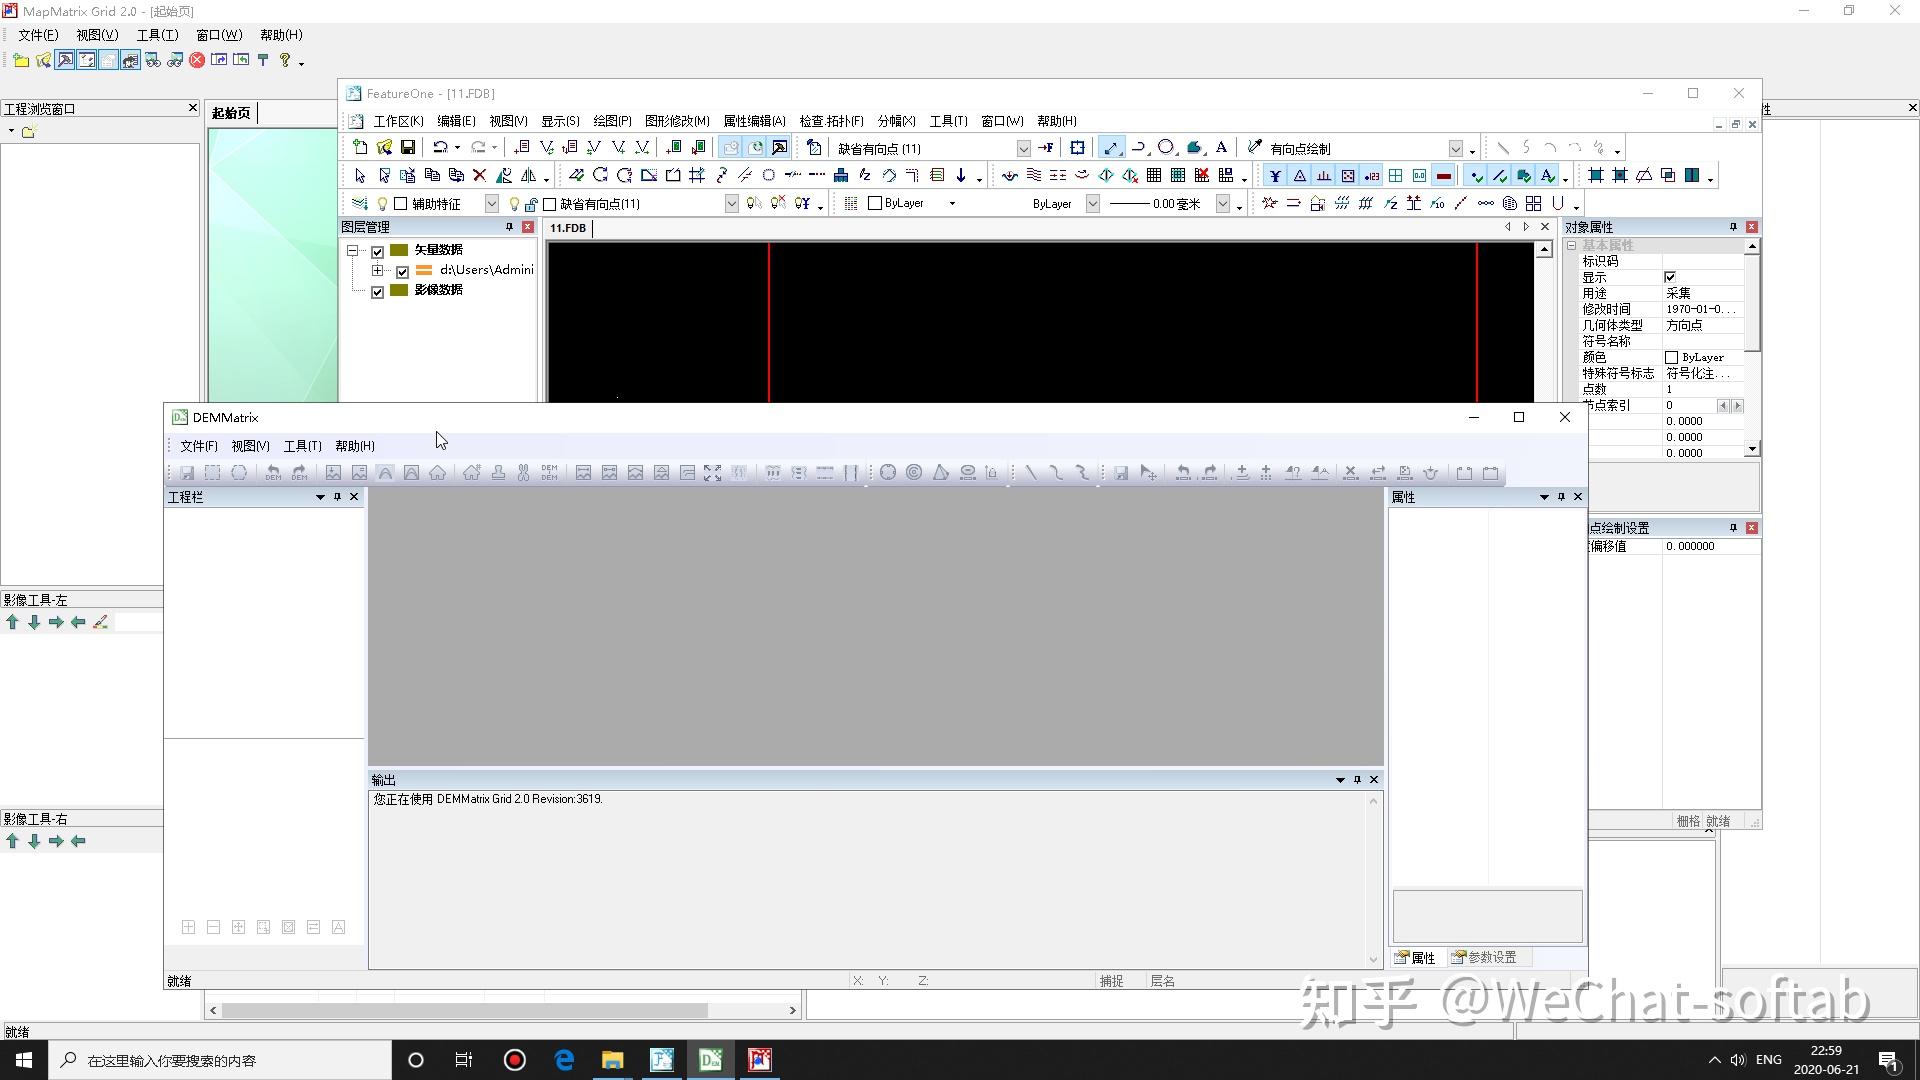This screenshot has width=1920, height=1080.
Task: Click the Undo arrow in FeatureOne toolbar
Action: point(439,148)
